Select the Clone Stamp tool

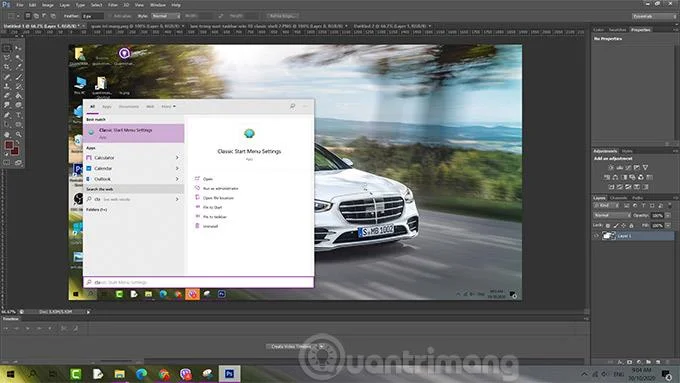(x=7, y=86)
